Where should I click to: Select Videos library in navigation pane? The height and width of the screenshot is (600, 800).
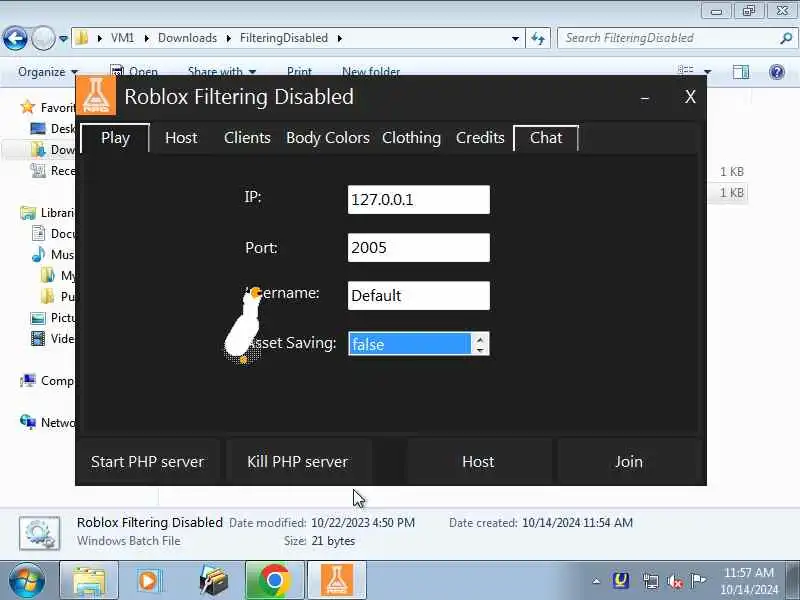53,338
